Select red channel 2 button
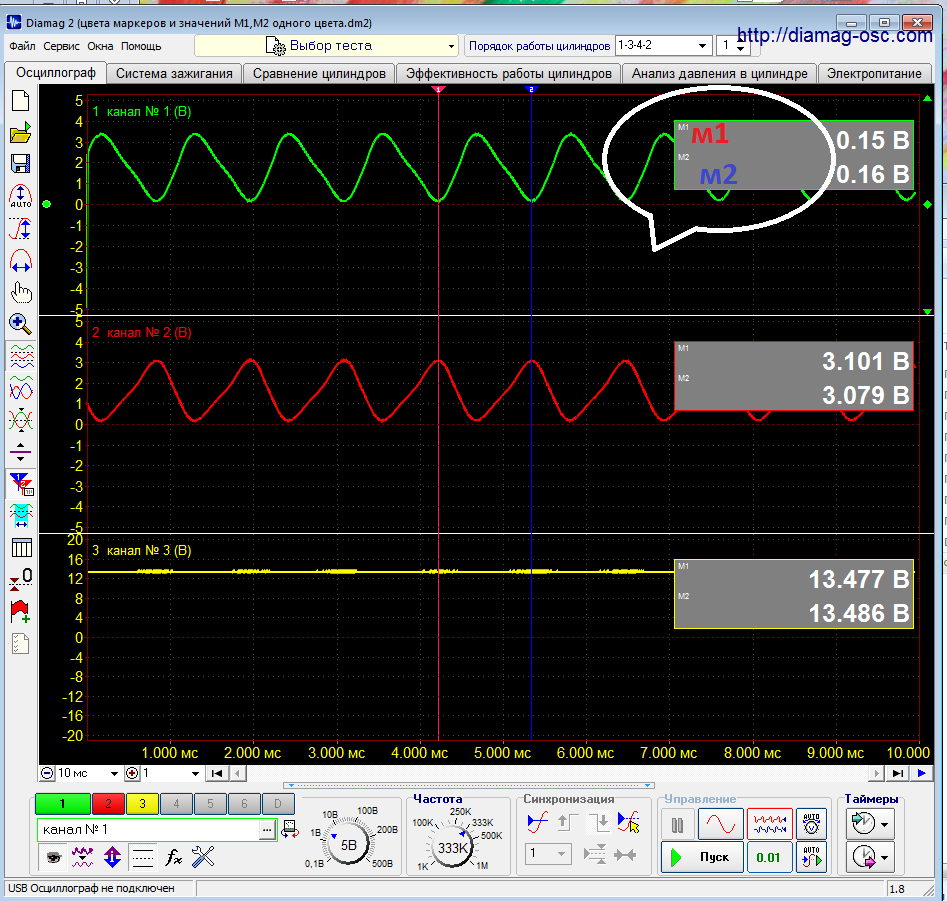Screen dimensions: 947x901 [x=108, y=804]
